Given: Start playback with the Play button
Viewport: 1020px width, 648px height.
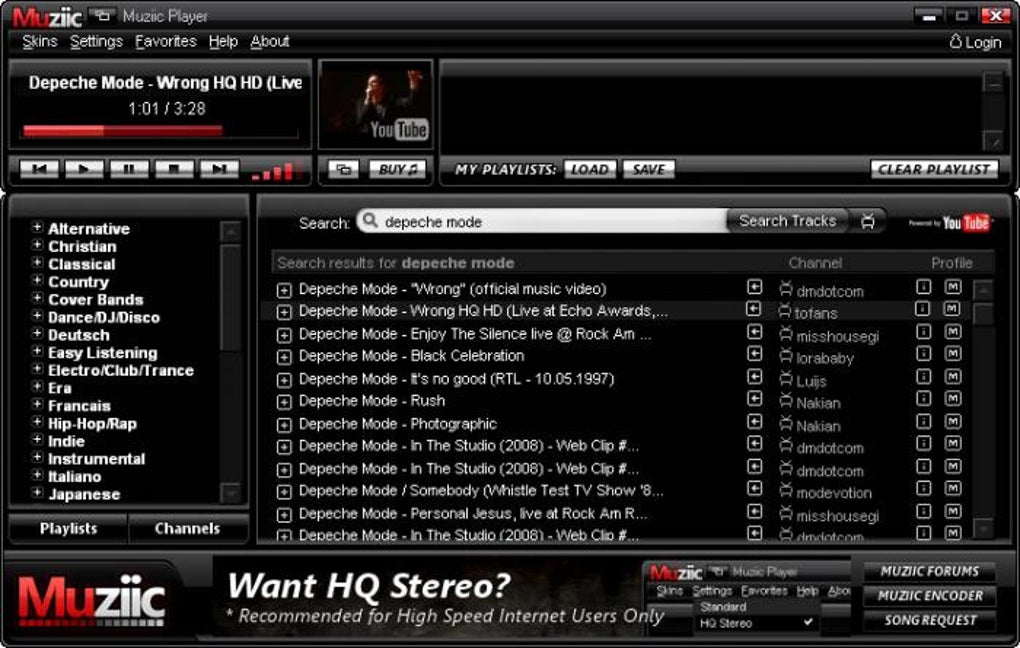Looking at the screenshot, I should (x=83, y=169).
